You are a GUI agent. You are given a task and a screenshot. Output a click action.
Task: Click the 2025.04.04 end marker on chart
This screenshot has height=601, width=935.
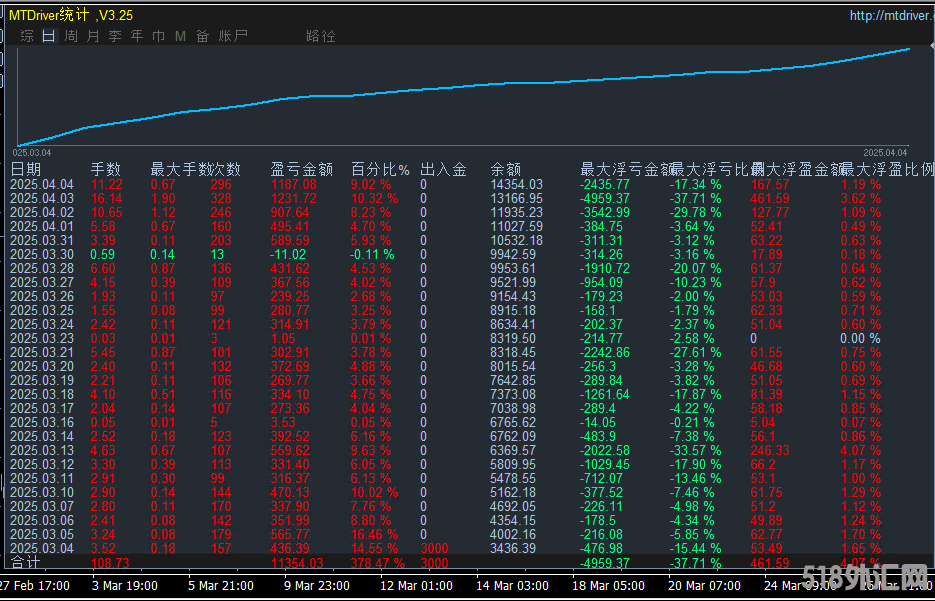(x=885, y=152)
